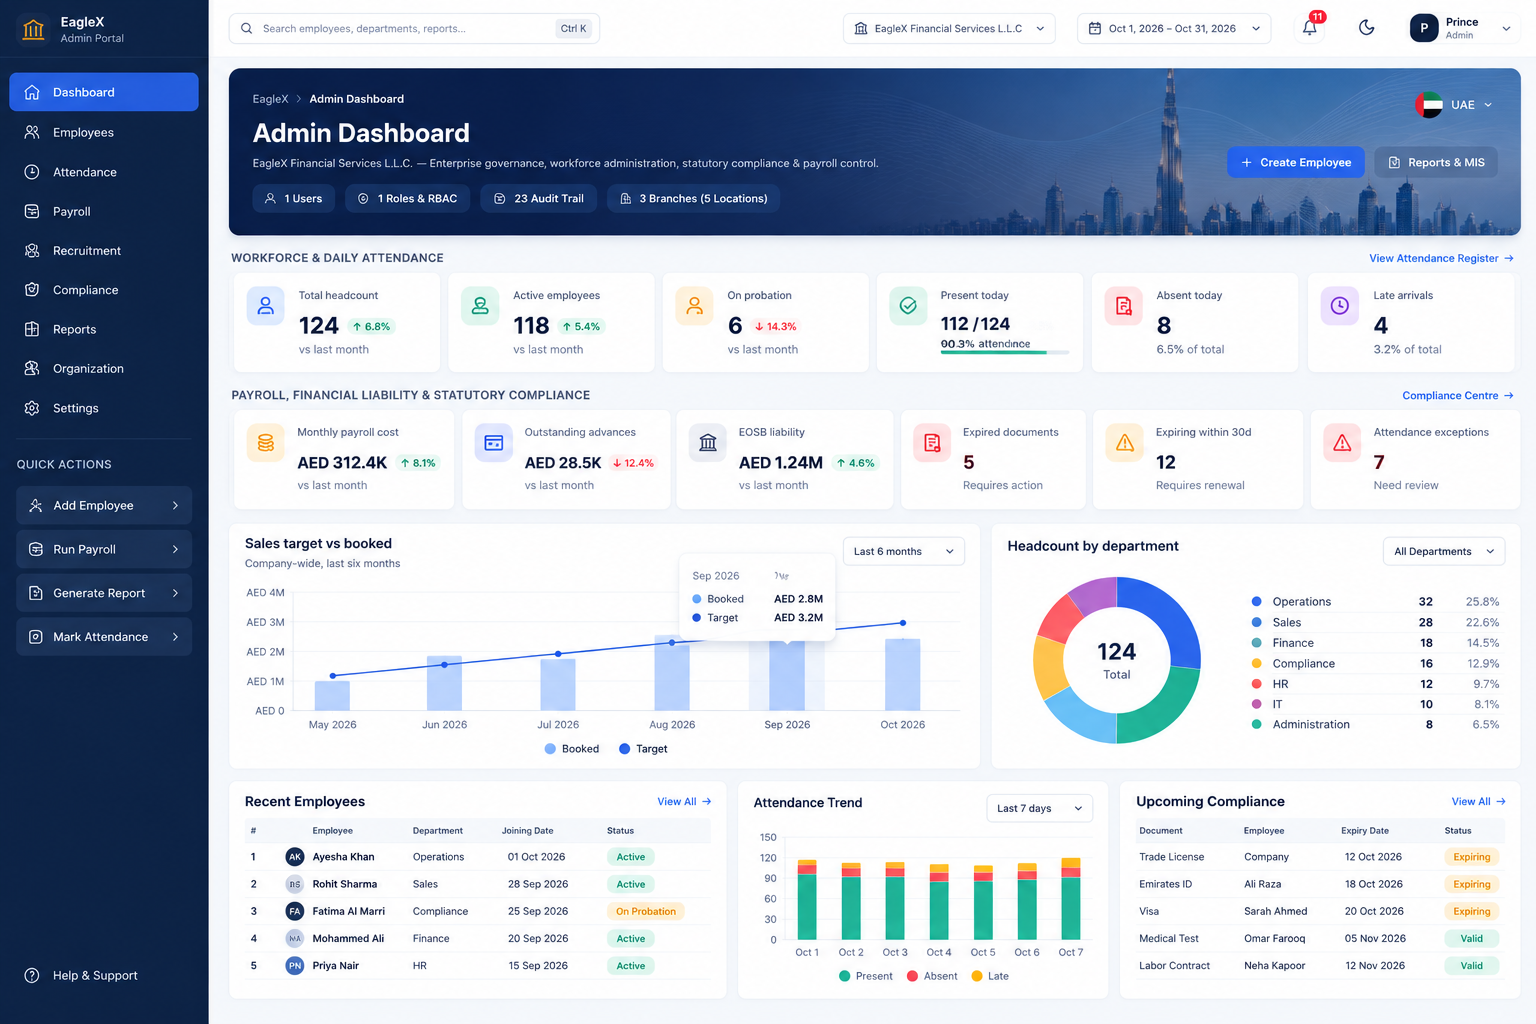Click the Total headcount person icon
This screenshot has width=1536, height=1024.
pos(266,306)
